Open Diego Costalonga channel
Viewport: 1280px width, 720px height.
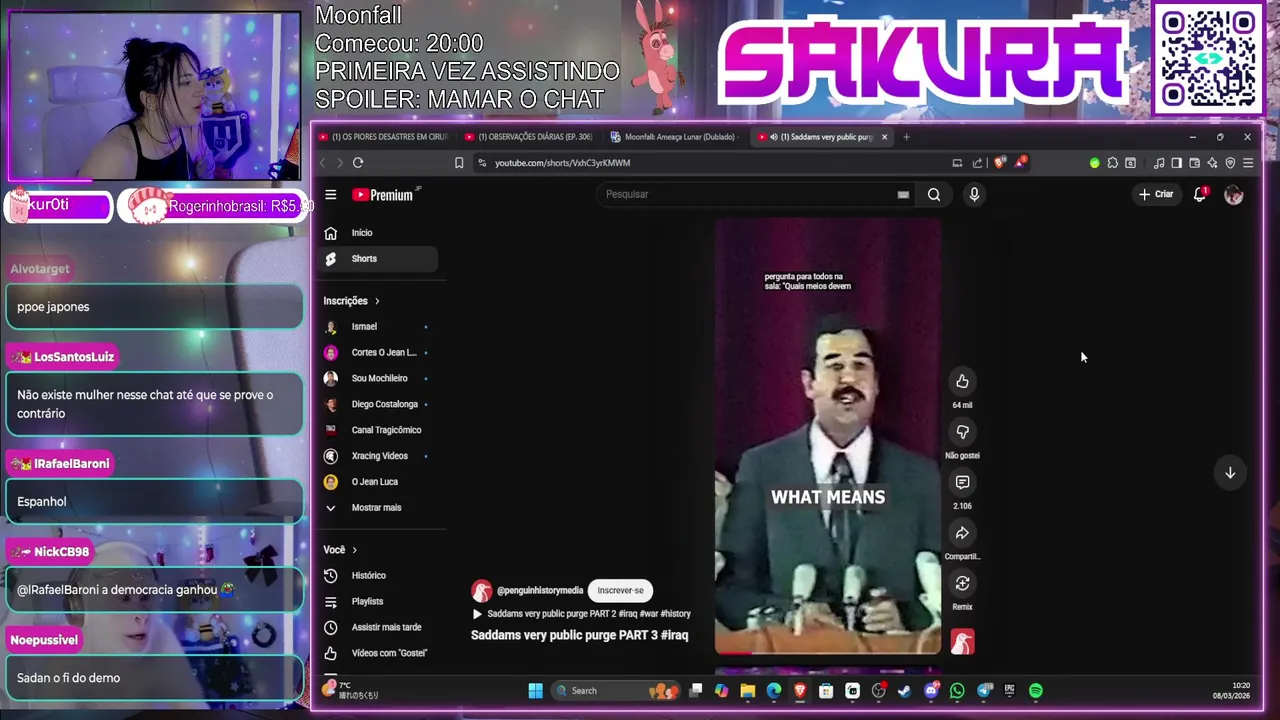point(380,405)
